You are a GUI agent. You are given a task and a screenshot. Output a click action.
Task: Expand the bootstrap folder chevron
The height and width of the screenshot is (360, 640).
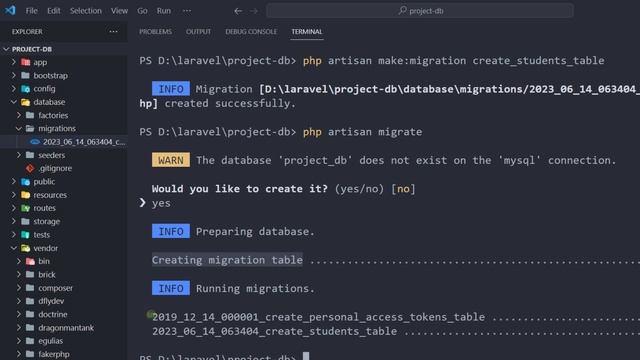click(x=13, y=76)
